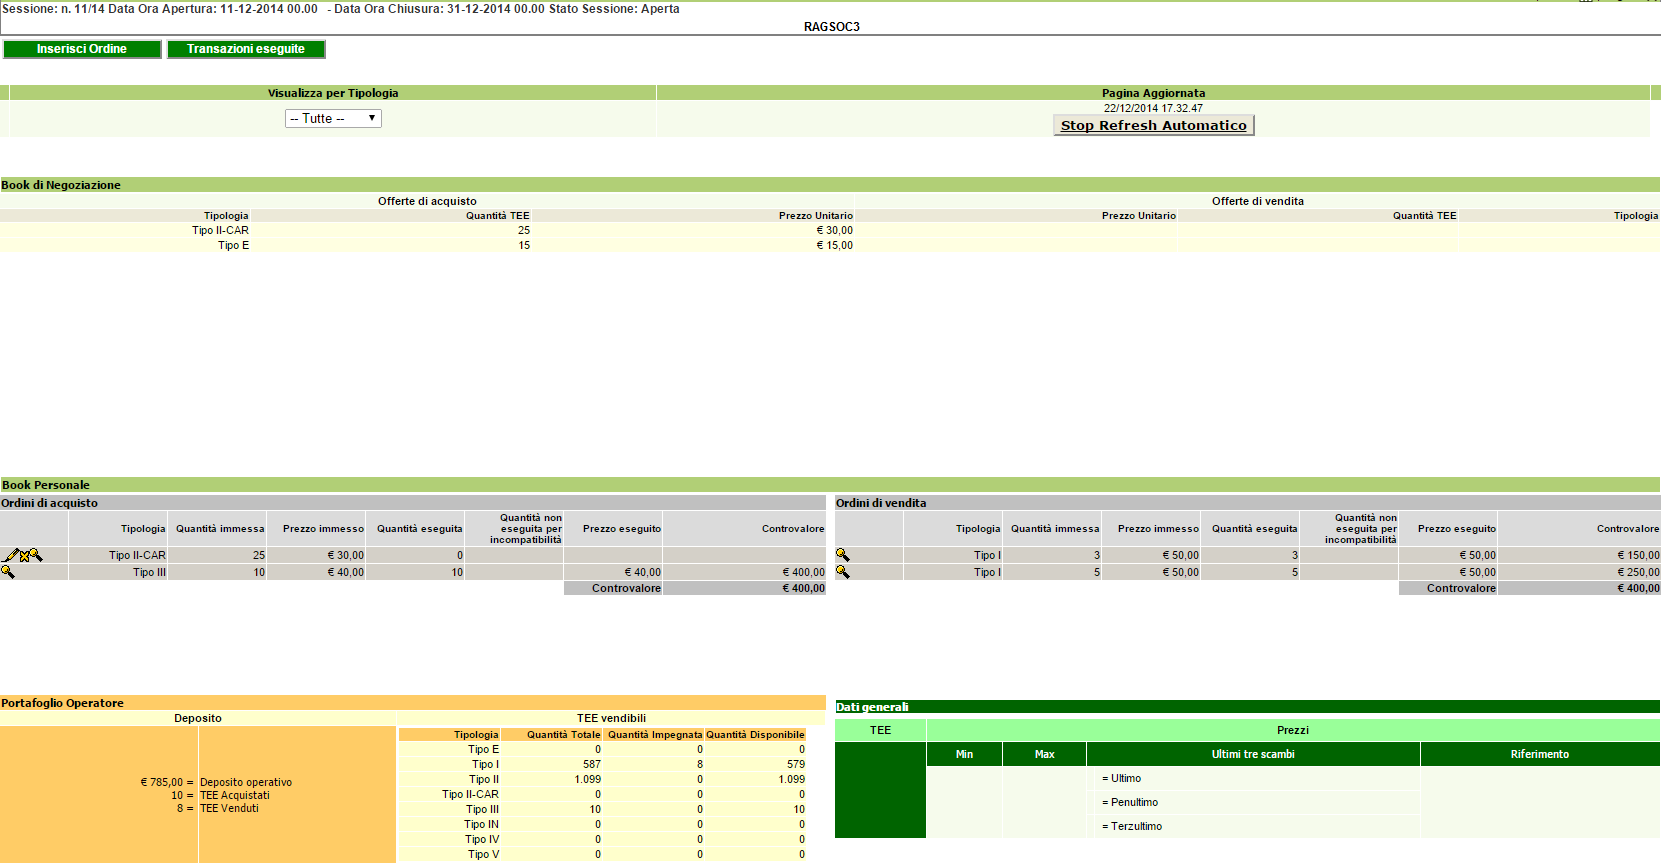Click Tipo IV row in TEE vendibili
Viewport: 1661px width, 867px height.
click(602, 839)
